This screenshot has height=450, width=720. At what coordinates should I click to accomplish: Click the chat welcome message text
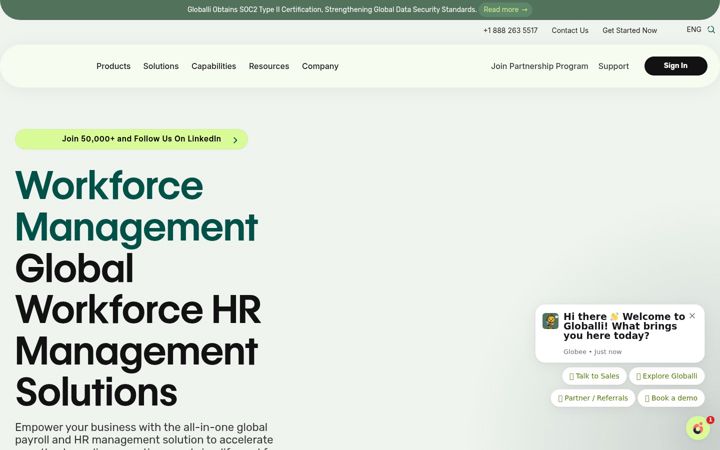pos(624,326)
